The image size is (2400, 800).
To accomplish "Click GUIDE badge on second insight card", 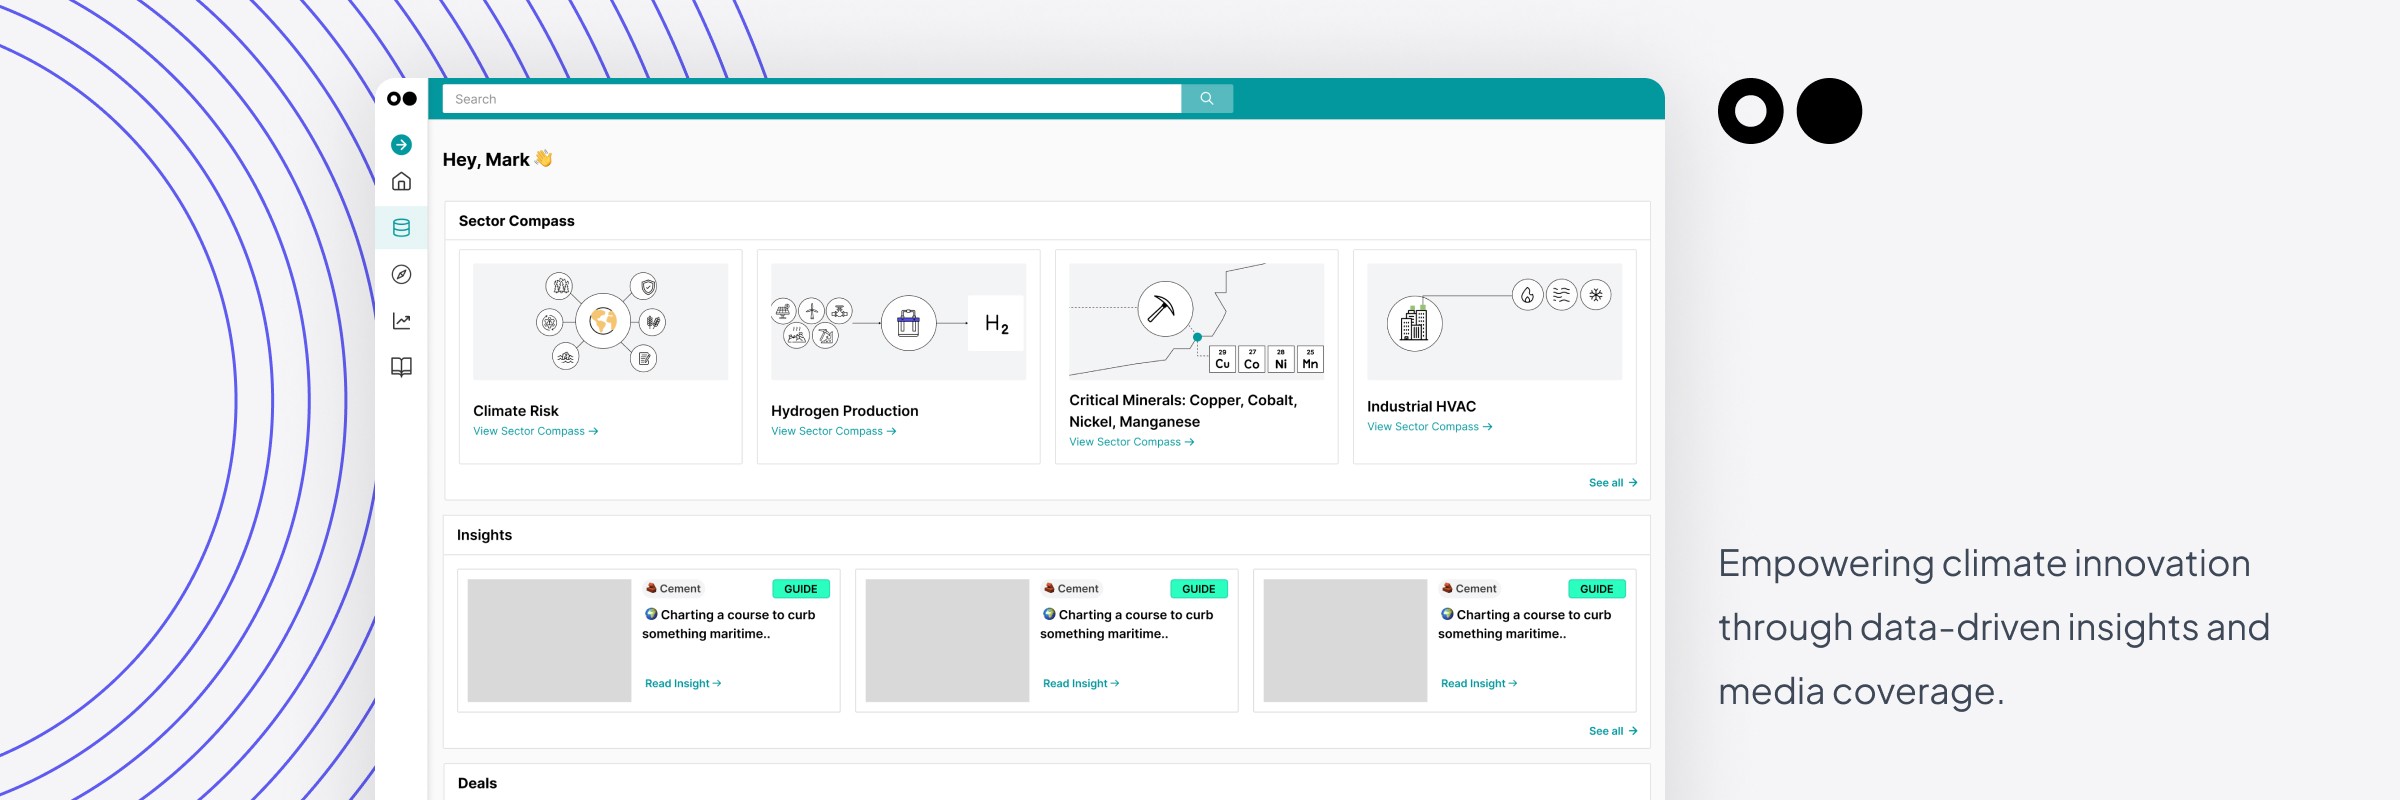I will (x=1199, y=589).
